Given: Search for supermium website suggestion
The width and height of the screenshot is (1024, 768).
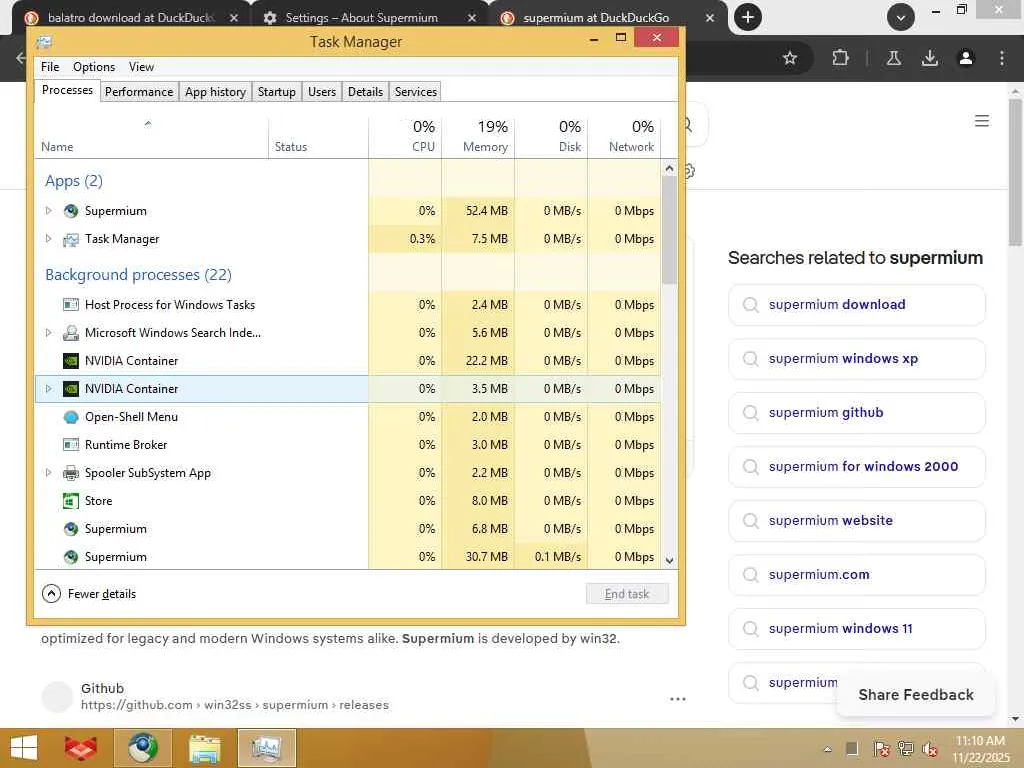Looking at the screenshot, I should click(856, 520).
